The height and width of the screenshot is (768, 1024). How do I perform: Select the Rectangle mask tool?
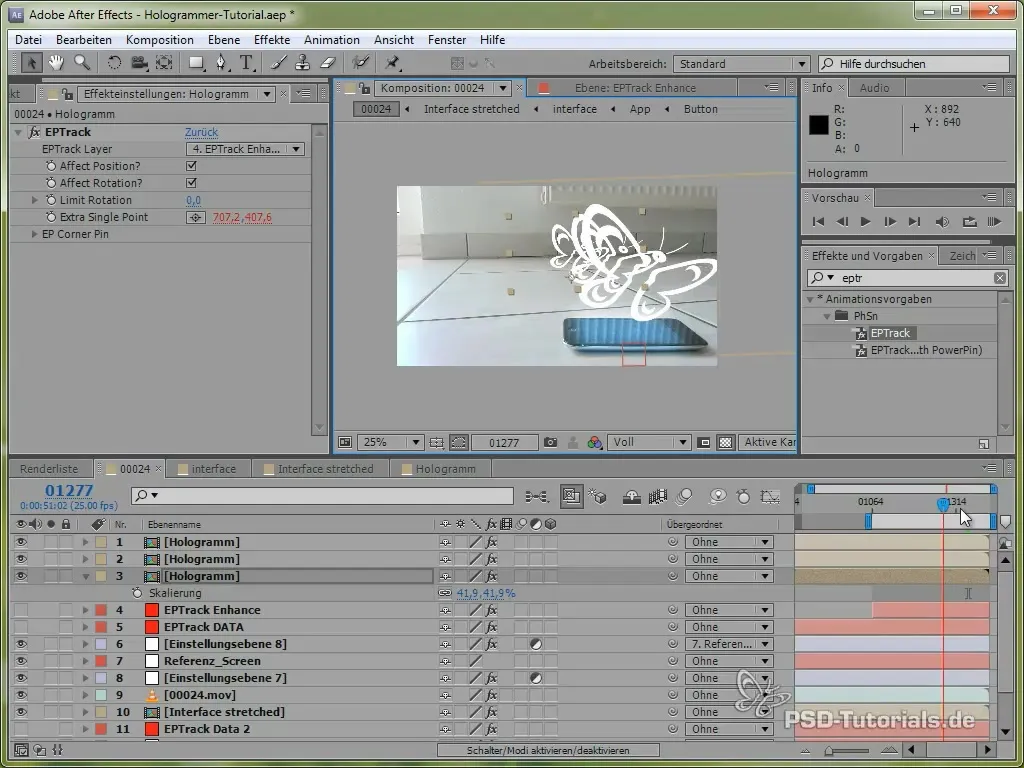196,63
